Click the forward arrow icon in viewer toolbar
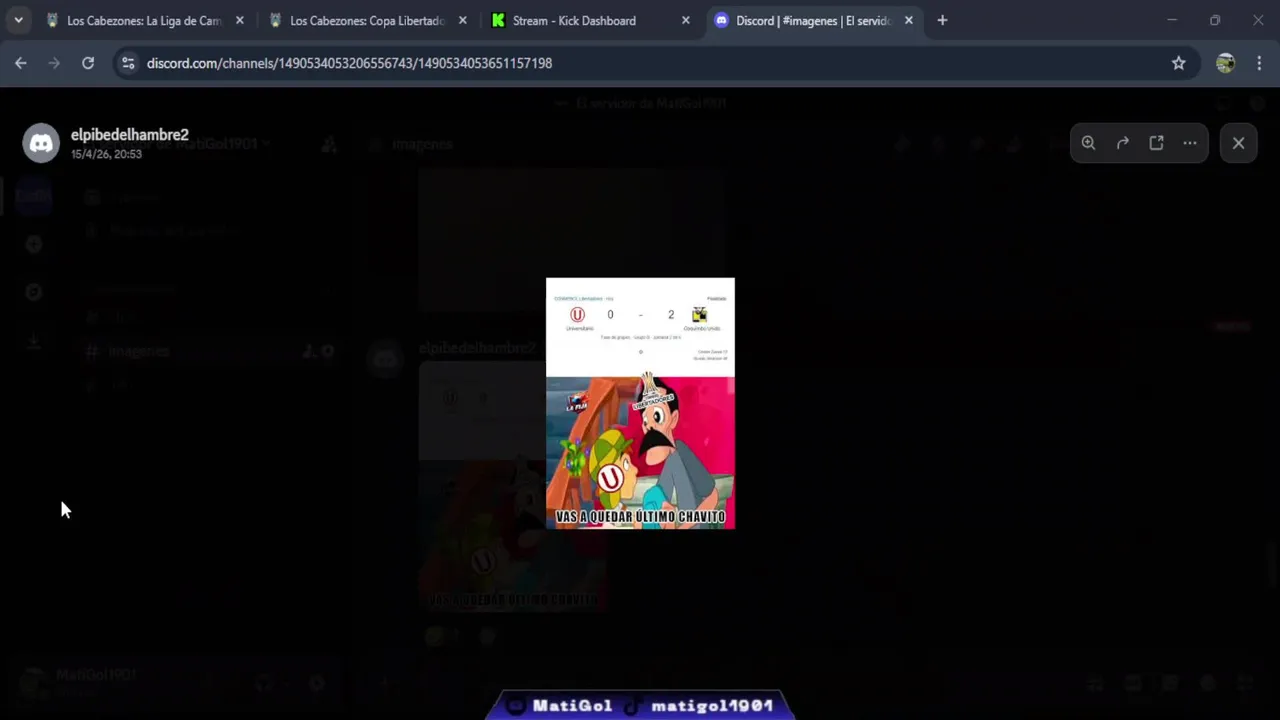 tap(1123, 143)
